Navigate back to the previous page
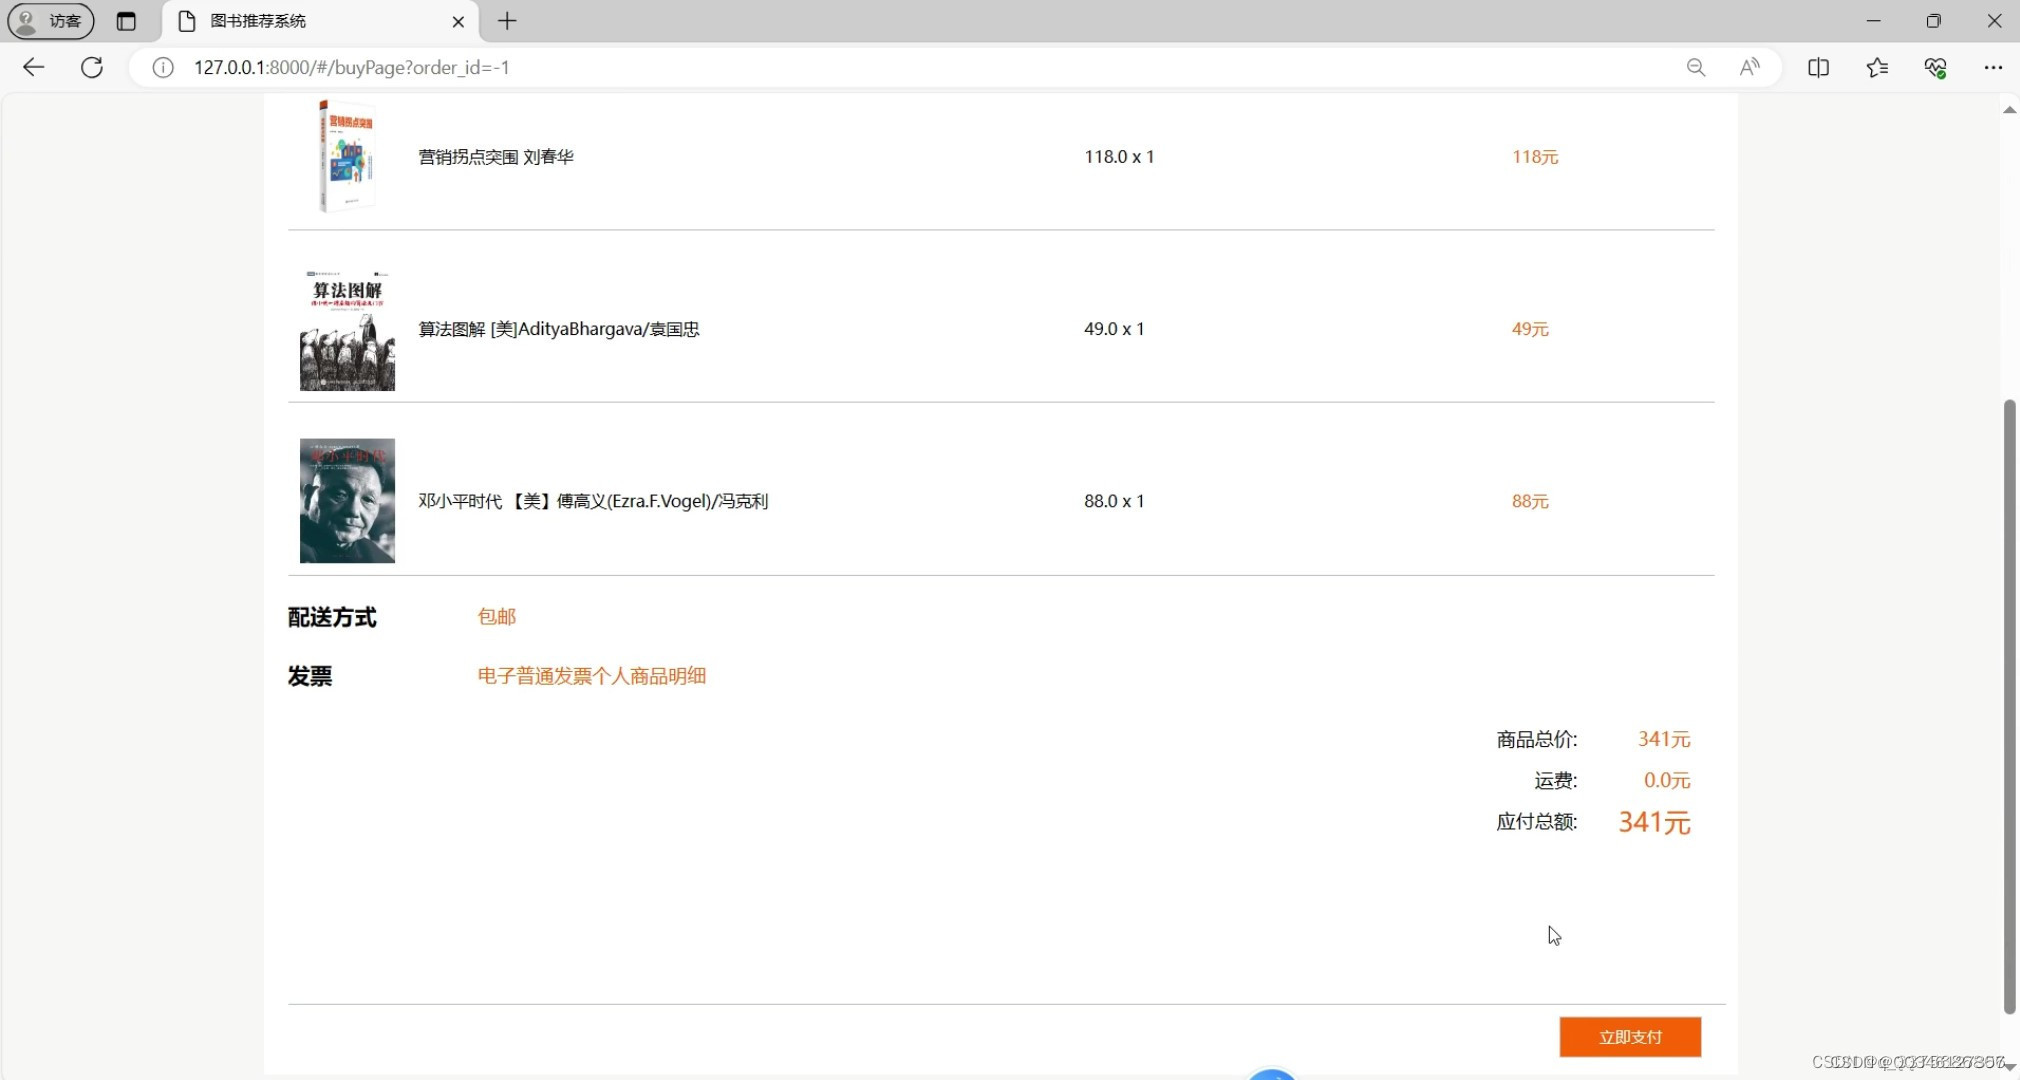2020x1080 pixels. tap(34, 67)
